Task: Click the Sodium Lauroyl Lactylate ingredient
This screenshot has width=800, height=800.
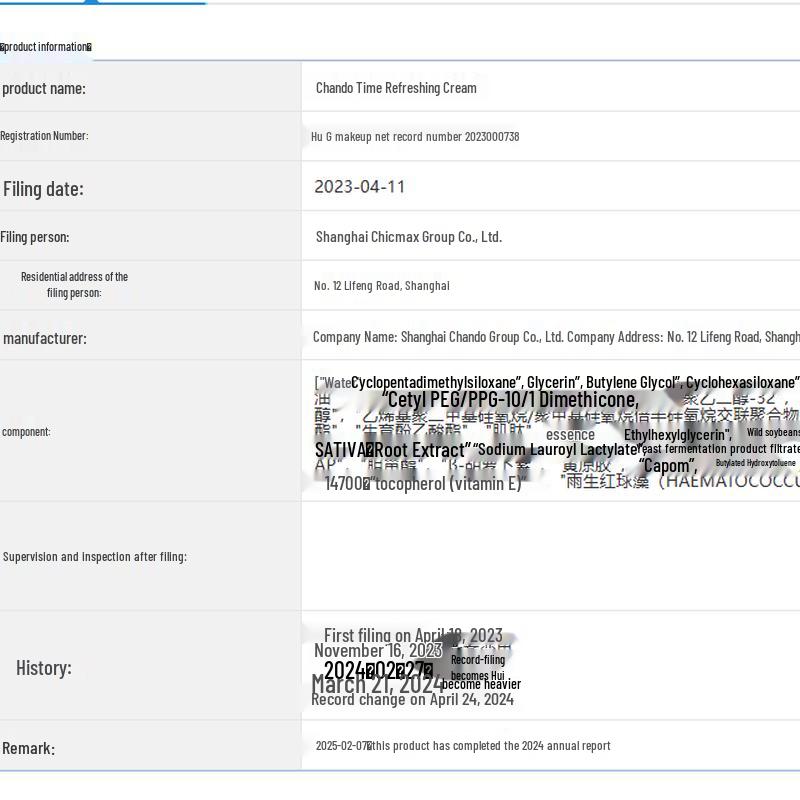Action: point(558,450)
